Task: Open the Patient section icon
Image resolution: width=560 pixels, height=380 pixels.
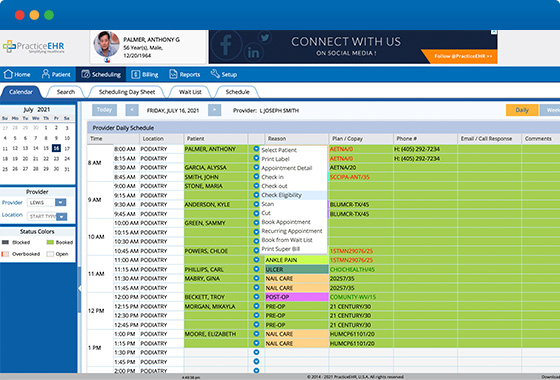Action: tap(46, 74)
